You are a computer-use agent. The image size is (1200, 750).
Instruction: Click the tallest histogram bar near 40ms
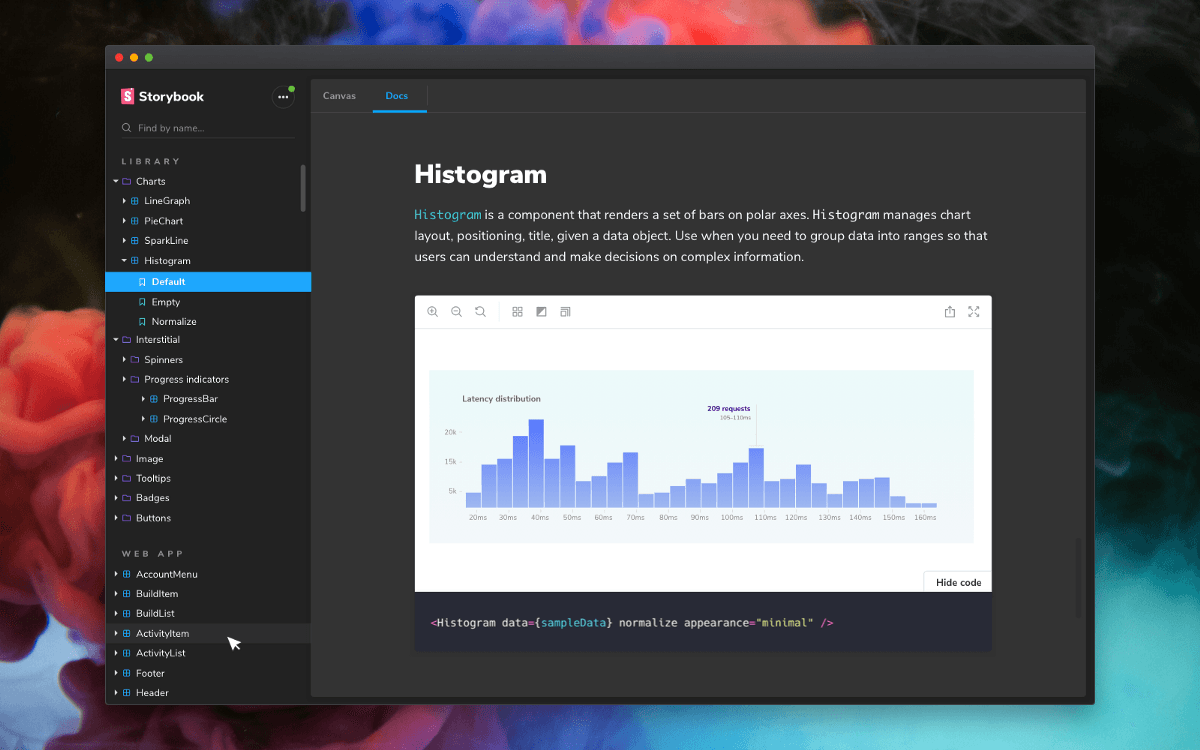point(536,464)
